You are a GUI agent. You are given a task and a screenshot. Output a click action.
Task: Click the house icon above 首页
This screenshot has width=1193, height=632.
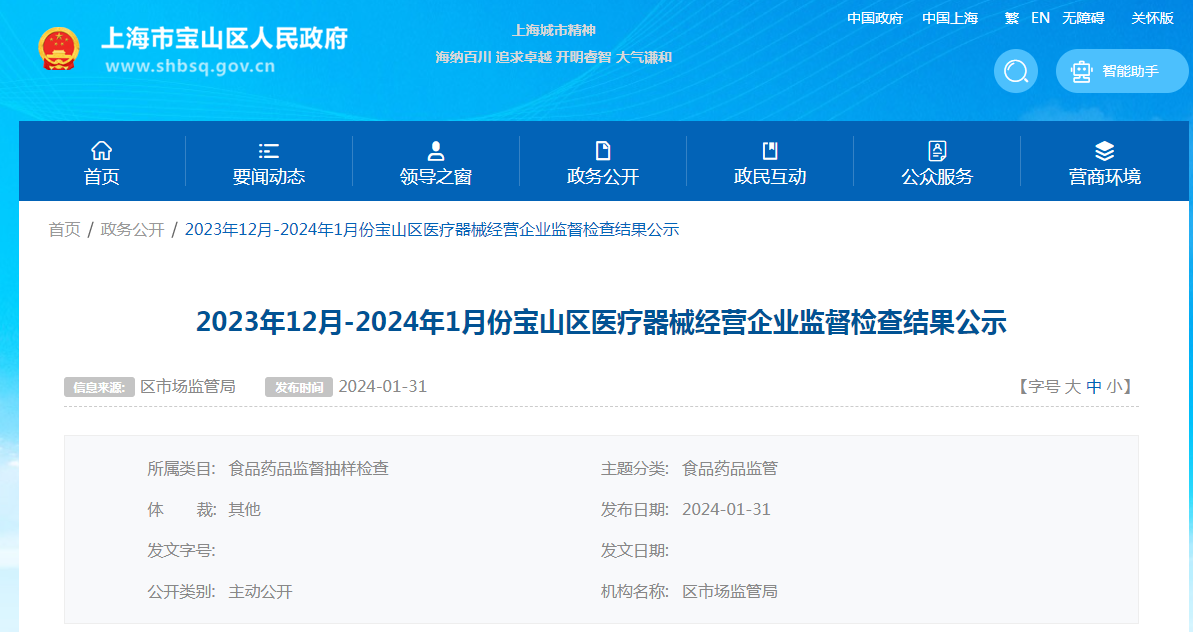pyautogui.click(x=101, y=151)
